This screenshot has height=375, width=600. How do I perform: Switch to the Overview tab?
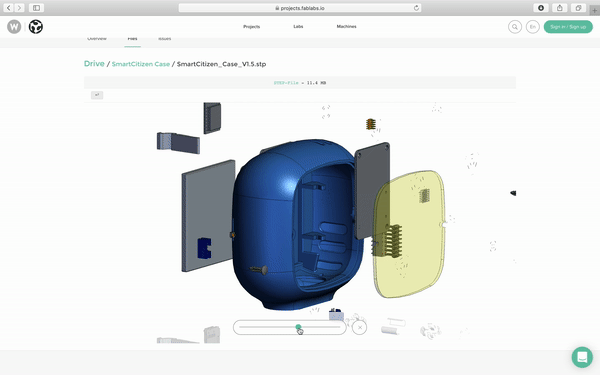pos(97,39)
